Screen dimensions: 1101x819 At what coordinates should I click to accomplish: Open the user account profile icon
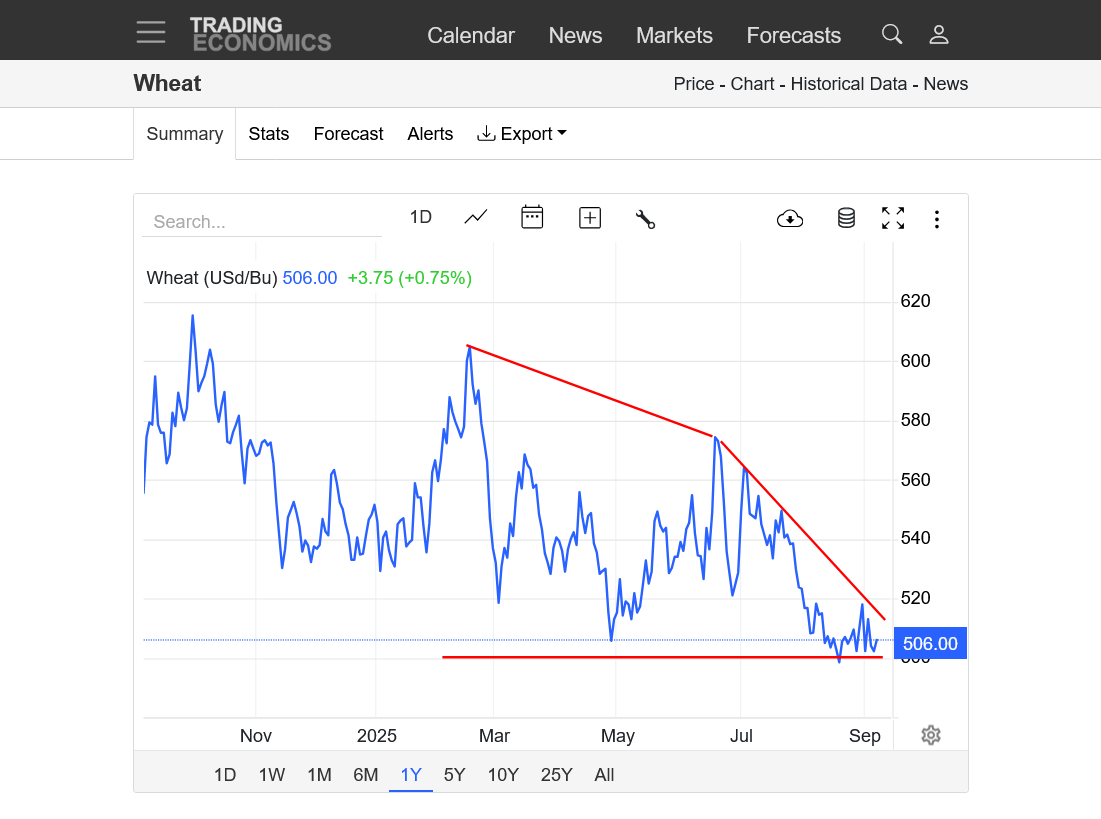pos(938,35)
